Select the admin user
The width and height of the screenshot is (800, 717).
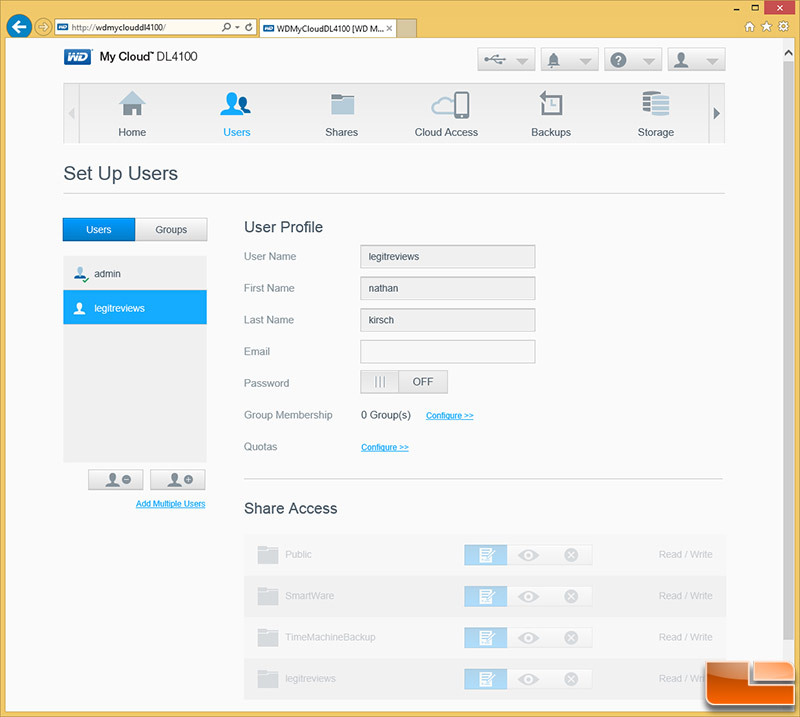(x=135, y=274)
